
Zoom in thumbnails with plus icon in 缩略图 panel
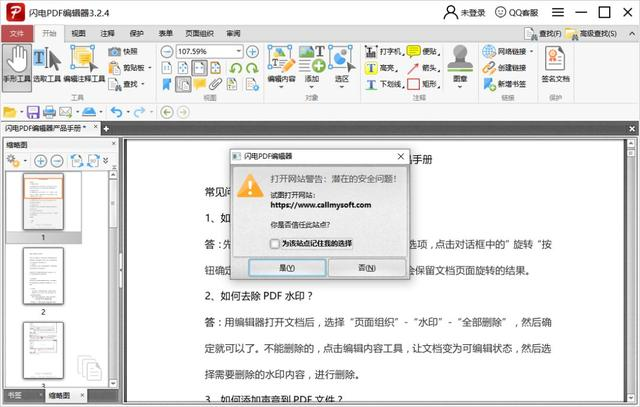coord(40,161)
